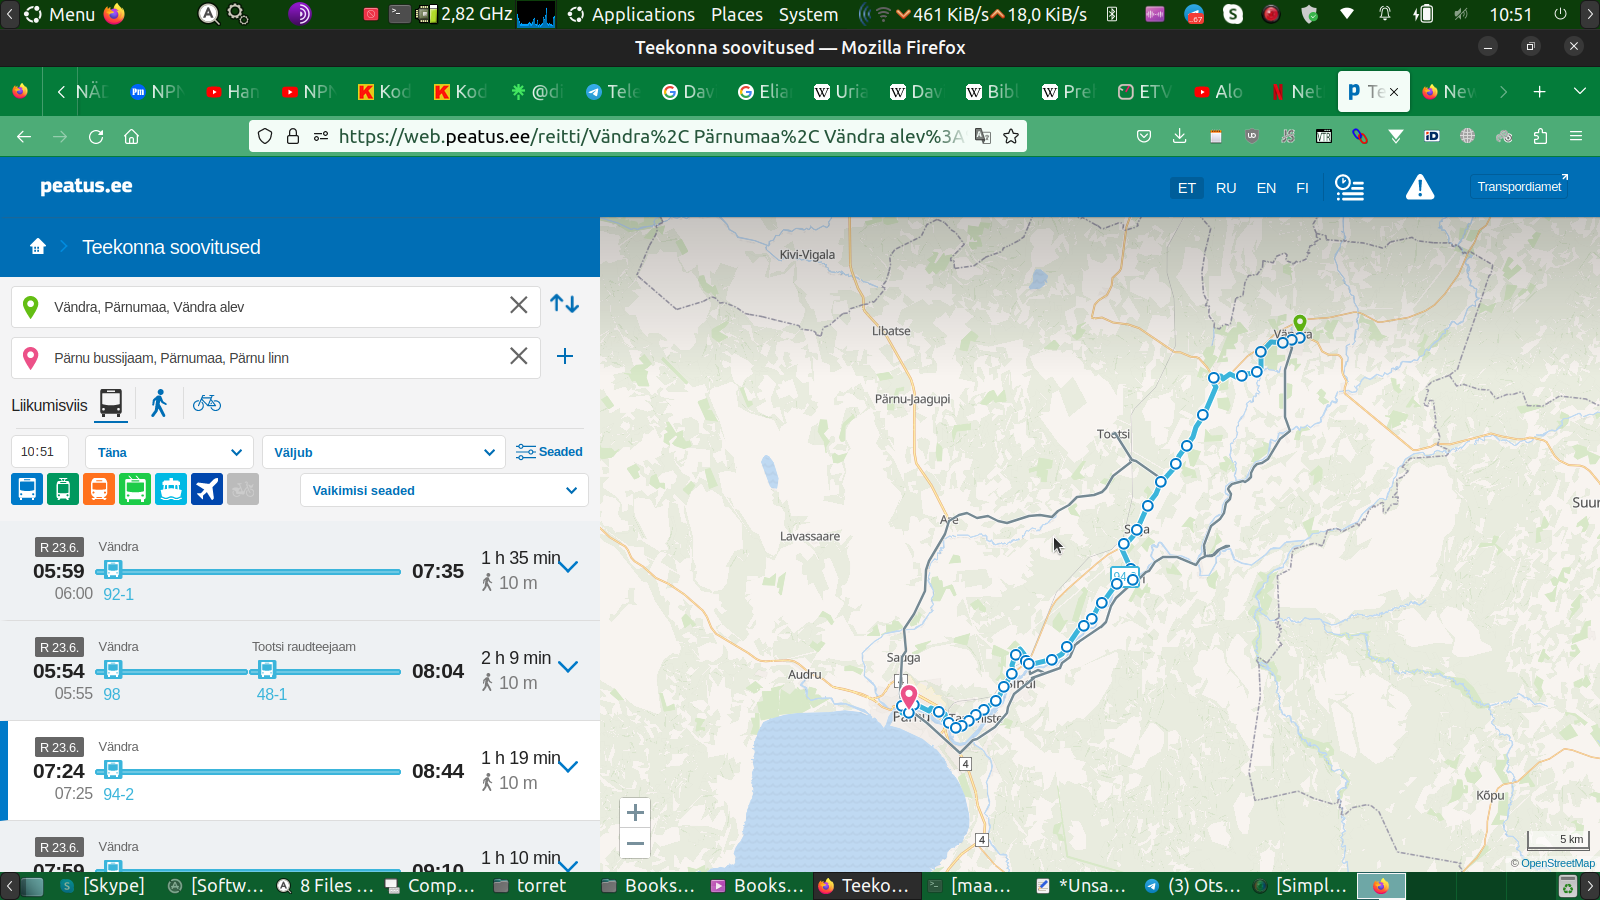Add a via point with the plus icon
The image size is (1600, 900).
pos(565,357)
